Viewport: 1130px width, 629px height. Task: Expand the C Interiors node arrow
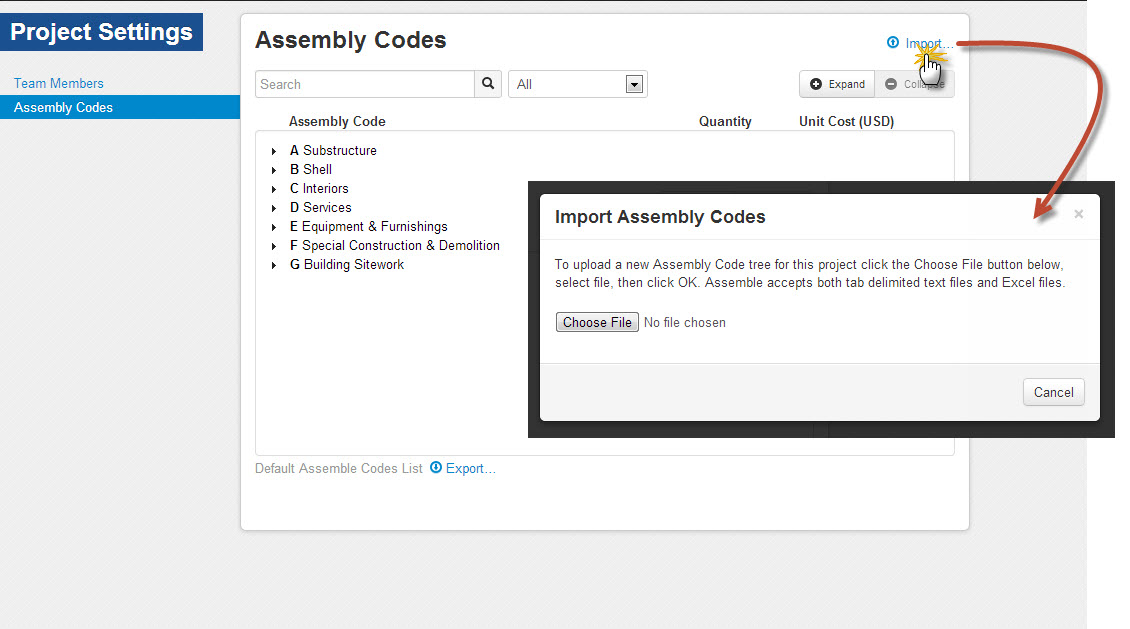[x=274, y=189]
